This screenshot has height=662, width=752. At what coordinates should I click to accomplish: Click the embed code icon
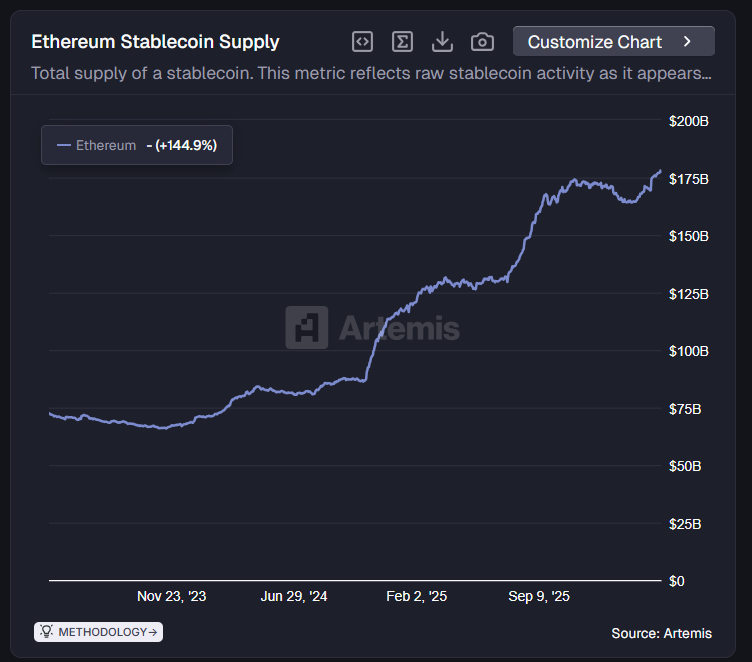pyautogui.click(x=362, y=41)
